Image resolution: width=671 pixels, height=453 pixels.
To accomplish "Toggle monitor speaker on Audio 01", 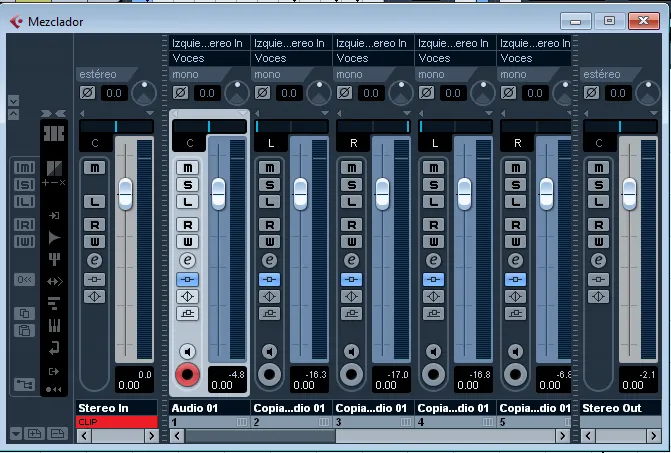I will click(186, 351).
